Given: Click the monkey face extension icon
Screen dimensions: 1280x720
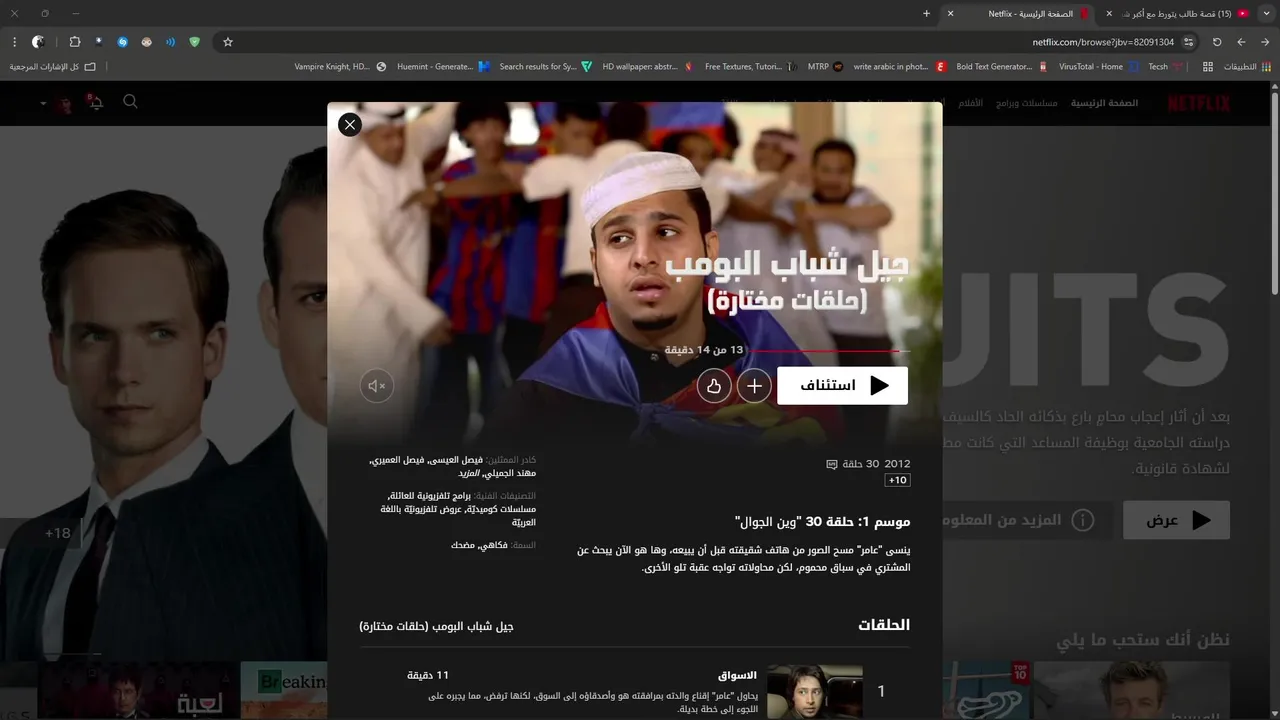Looking at the screenshot, I should pyautogui.click(x=147, y=42).
